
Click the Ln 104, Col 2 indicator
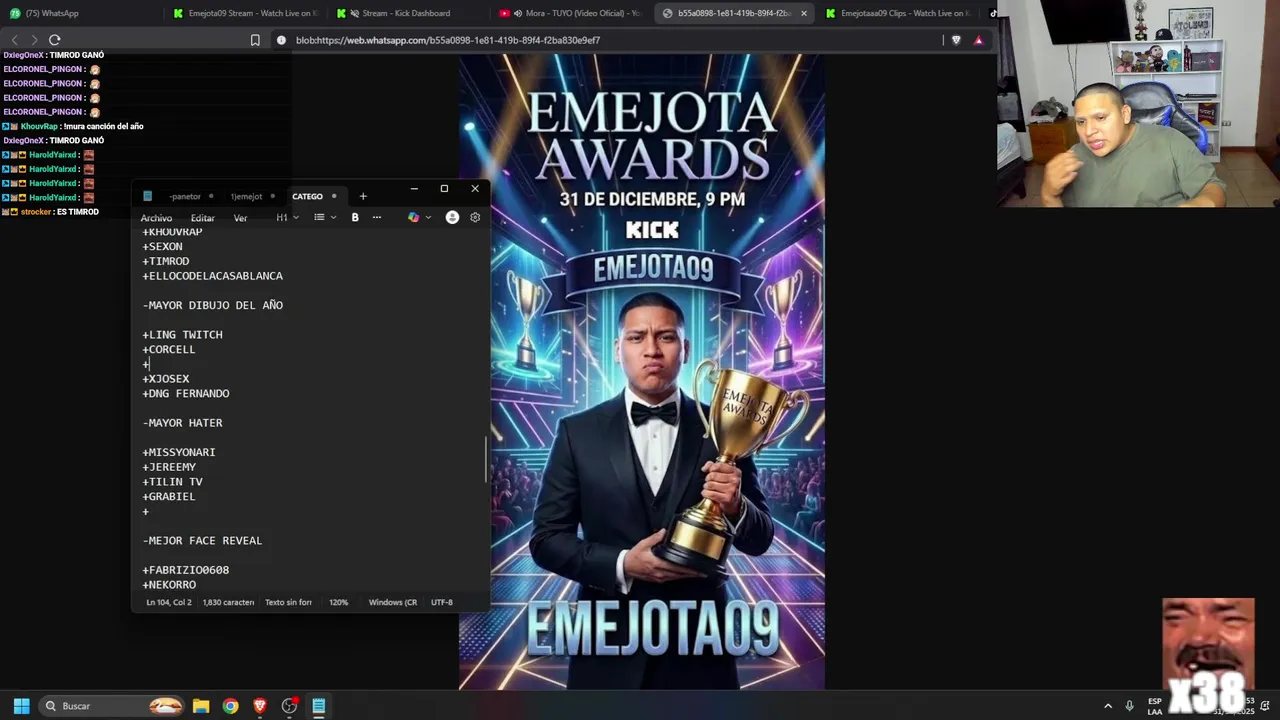tap(169, 602)
